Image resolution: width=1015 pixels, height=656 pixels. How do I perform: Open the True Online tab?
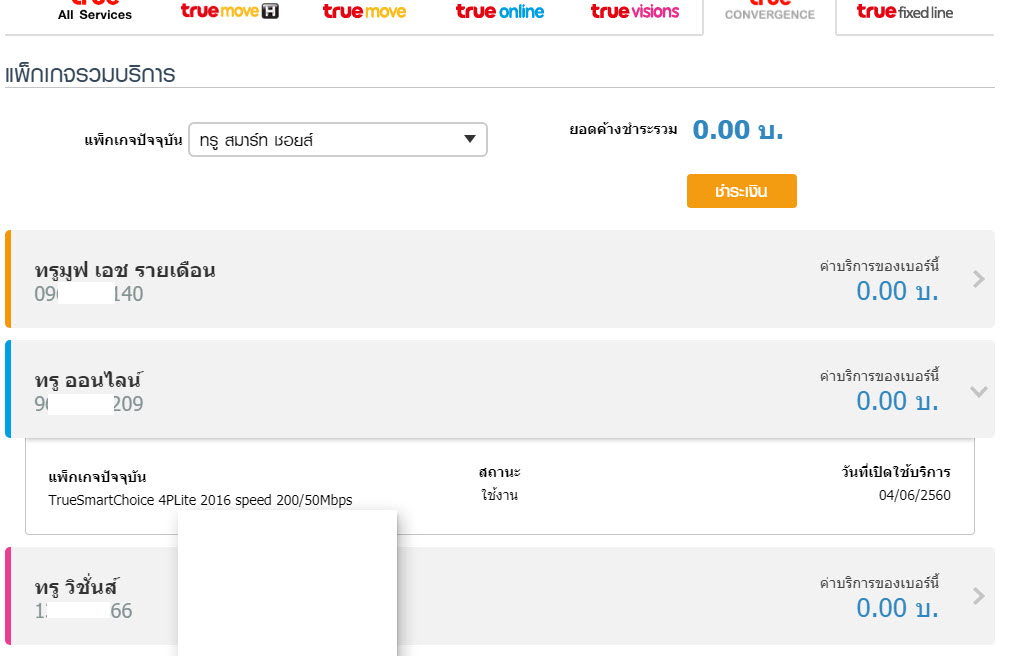(500, 11)
